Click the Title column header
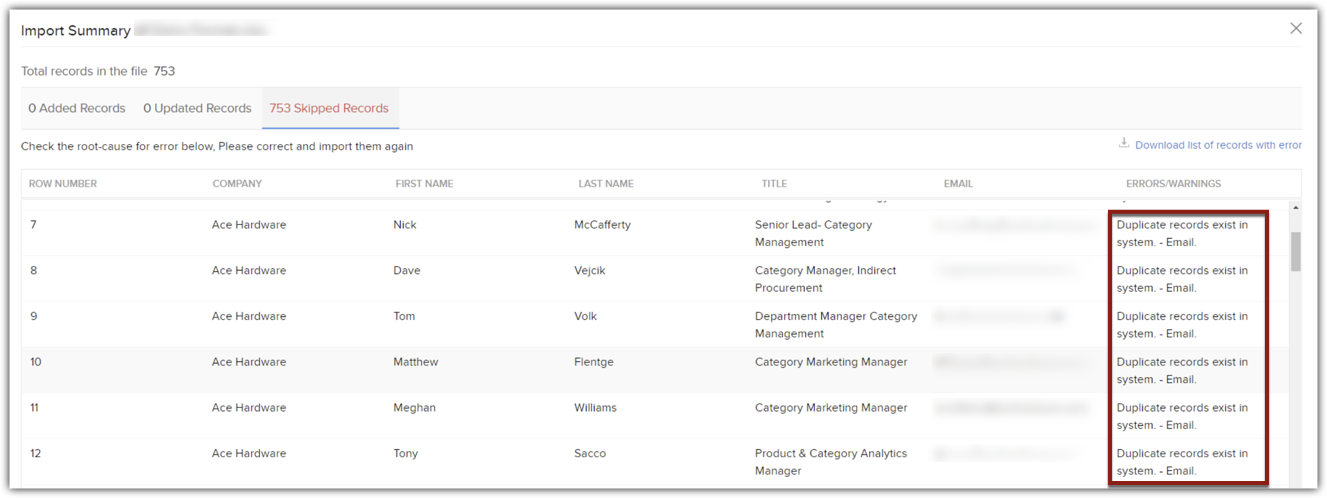This screenshot has width=1327, height=498. pyautogui.click(x=774, y=184)
